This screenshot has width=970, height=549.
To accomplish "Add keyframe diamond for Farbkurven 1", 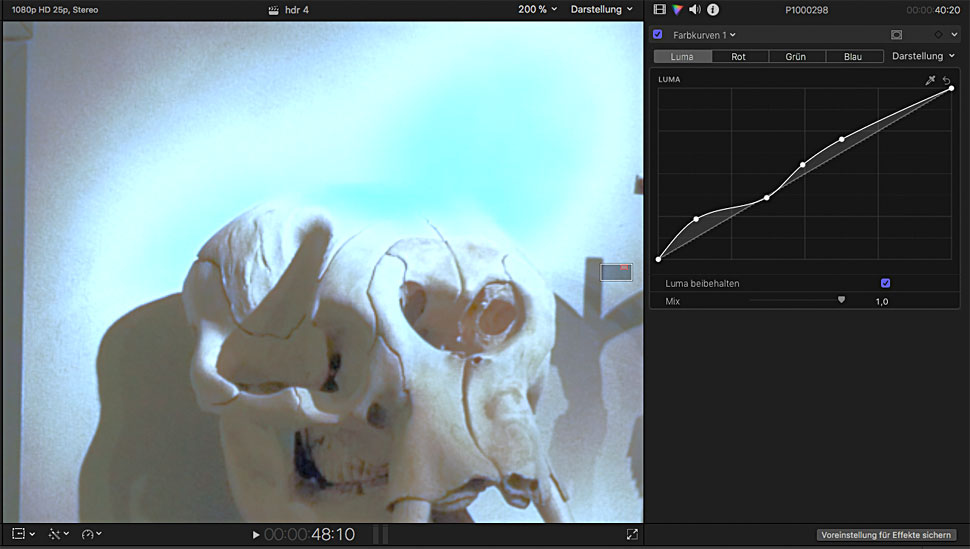I will click(x=938, y=35).
